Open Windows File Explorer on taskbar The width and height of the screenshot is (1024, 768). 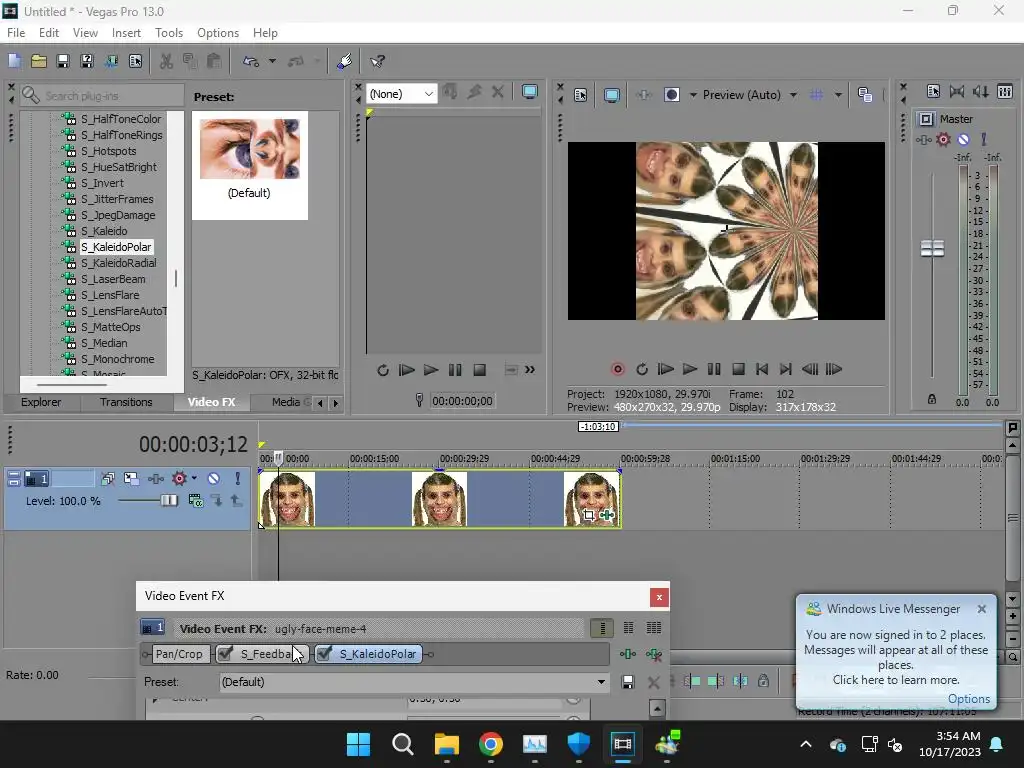tap(447, 744)
